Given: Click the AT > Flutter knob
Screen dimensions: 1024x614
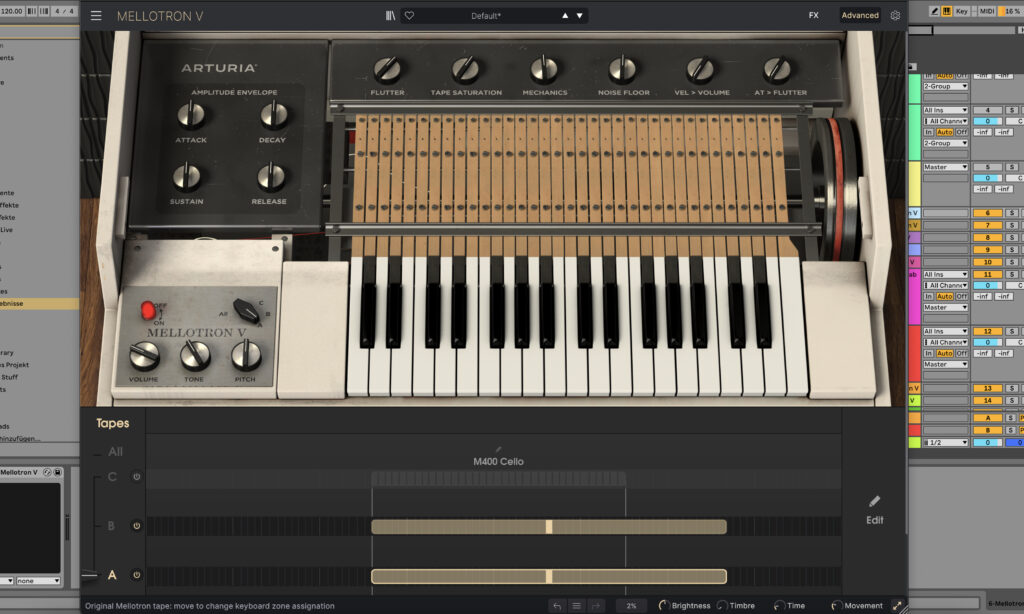Looking at the screenshot, I should (777, 69).
